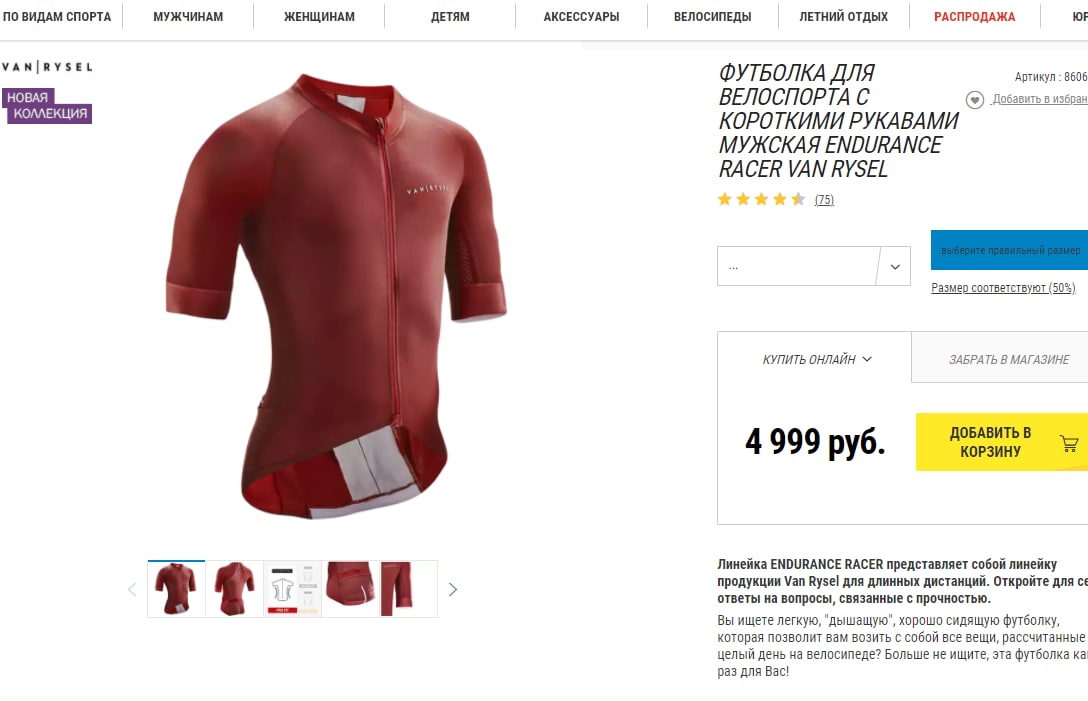
Task: Open the size selection dropdown
Action: pos(814,266)
